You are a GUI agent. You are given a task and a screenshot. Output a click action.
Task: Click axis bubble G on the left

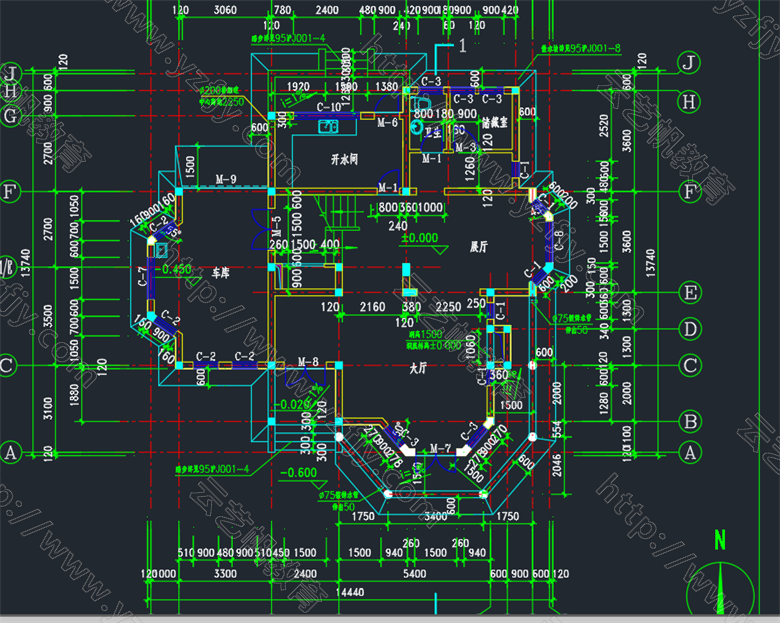click(x=10, y=116)
